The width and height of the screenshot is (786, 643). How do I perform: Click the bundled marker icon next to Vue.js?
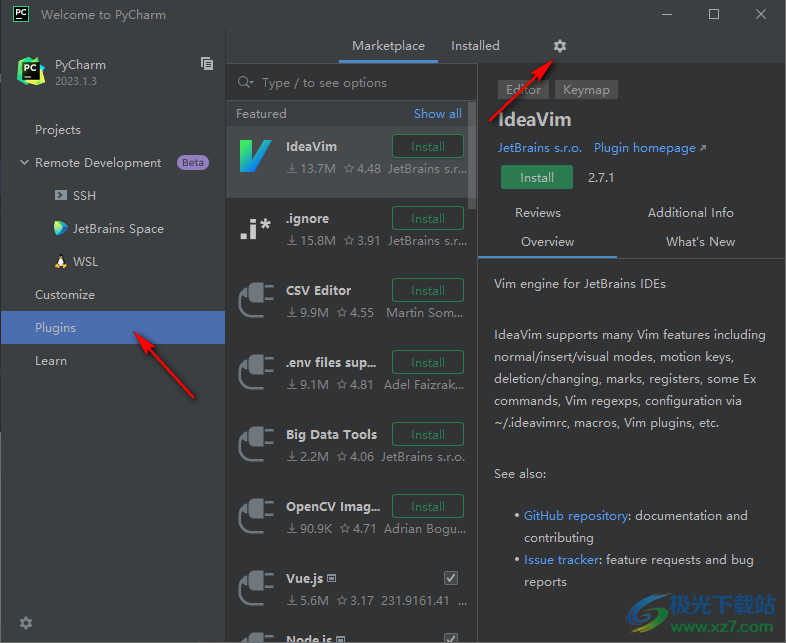tap(331, 578)
